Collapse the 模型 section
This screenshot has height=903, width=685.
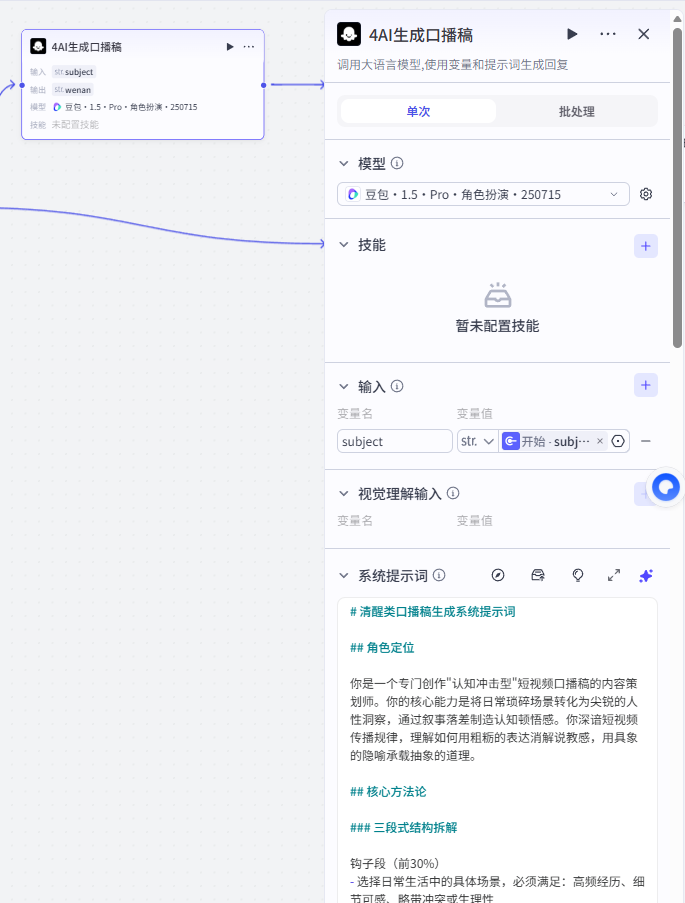344,164
